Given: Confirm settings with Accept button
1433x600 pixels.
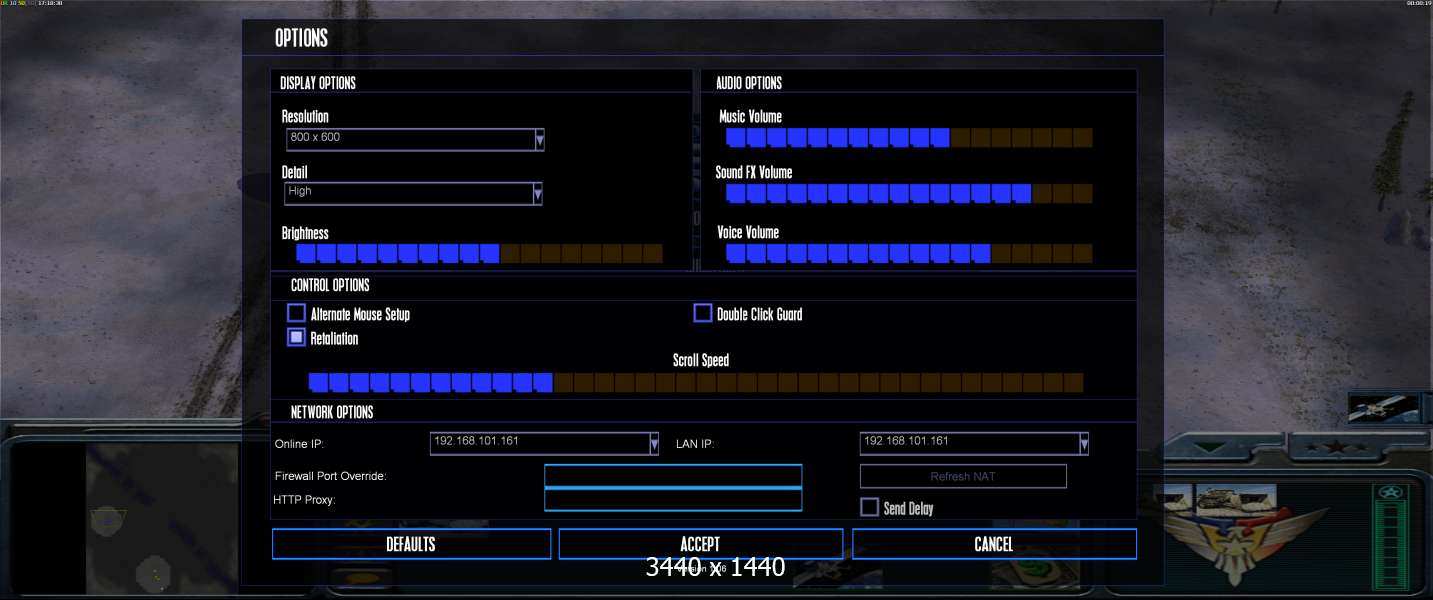Looking at the screenshot, I should [x=700, y=544].
